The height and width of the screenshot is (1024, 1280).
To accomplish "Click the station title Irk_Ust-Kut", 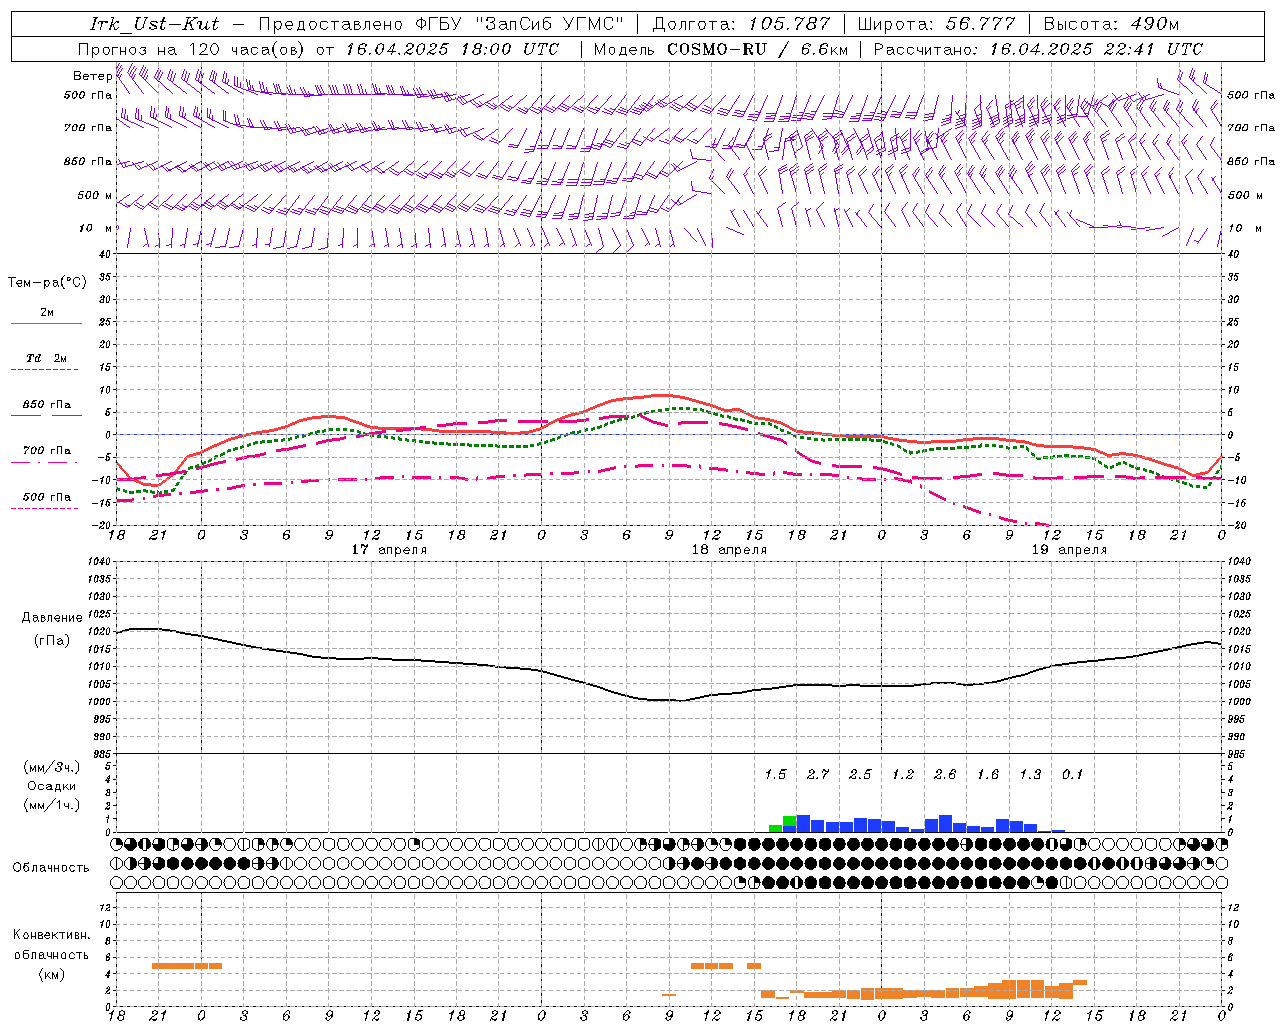I will click(153, 24).
